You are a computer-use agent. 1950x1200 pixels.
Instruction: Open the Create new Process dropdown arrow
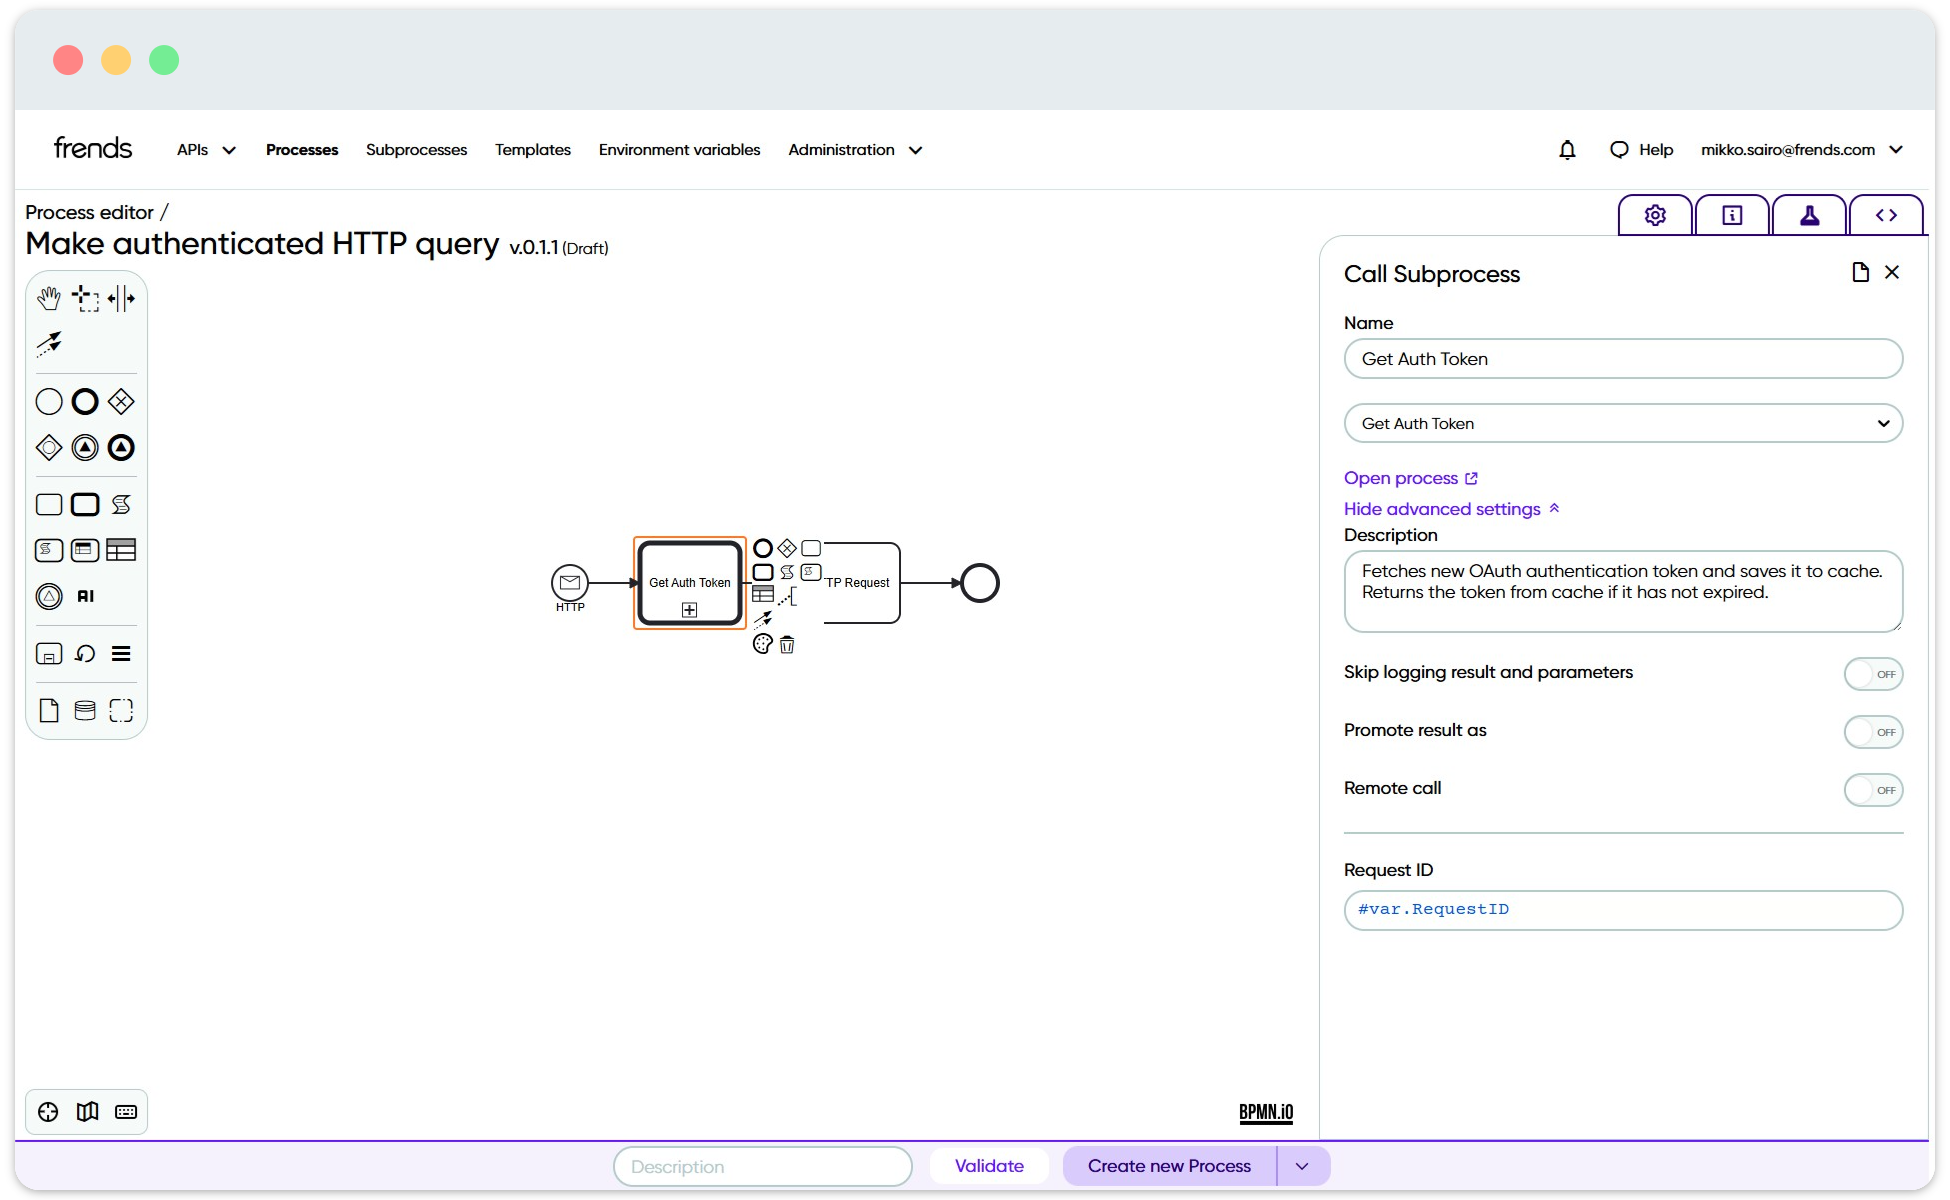click(x=1302, y=1166)
